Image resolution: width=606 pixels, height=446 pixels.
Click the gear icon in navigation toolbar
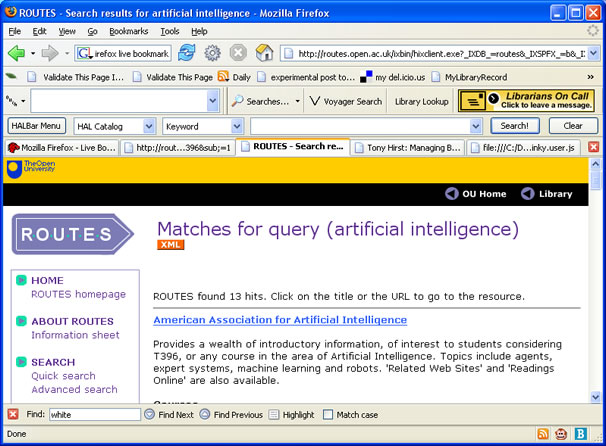(213, 53)
